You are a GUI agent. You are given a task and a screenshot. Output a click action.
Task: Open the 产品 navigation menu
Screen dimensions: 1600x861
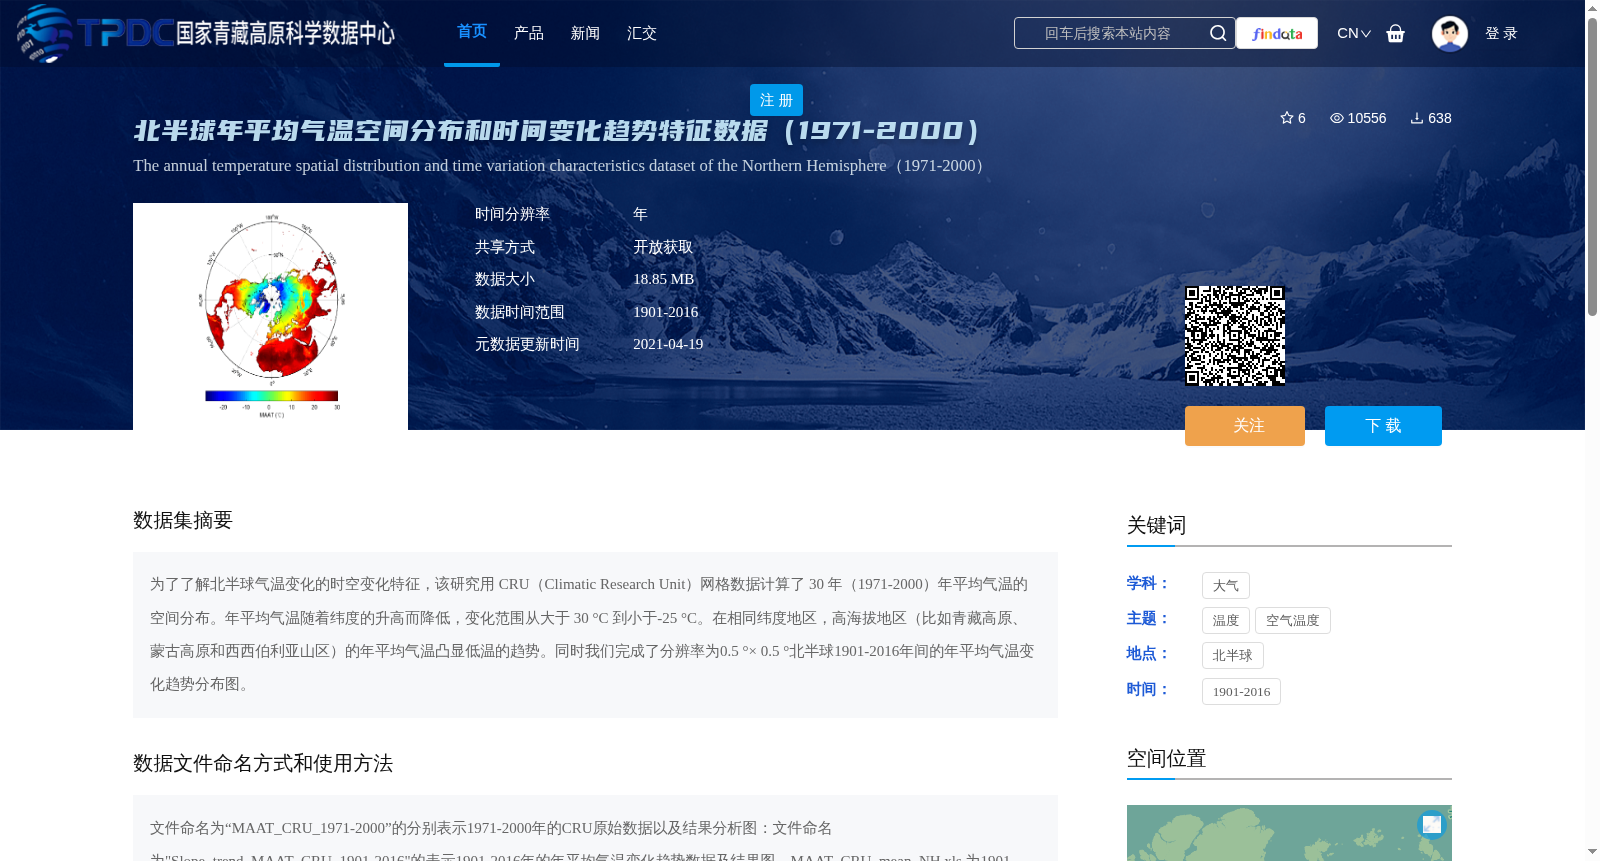click(x=529, y=33)
